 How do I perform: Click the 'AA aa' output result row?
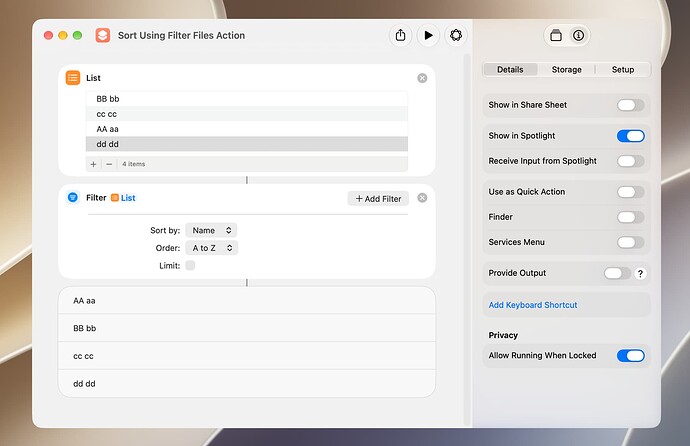pos(247,300)
